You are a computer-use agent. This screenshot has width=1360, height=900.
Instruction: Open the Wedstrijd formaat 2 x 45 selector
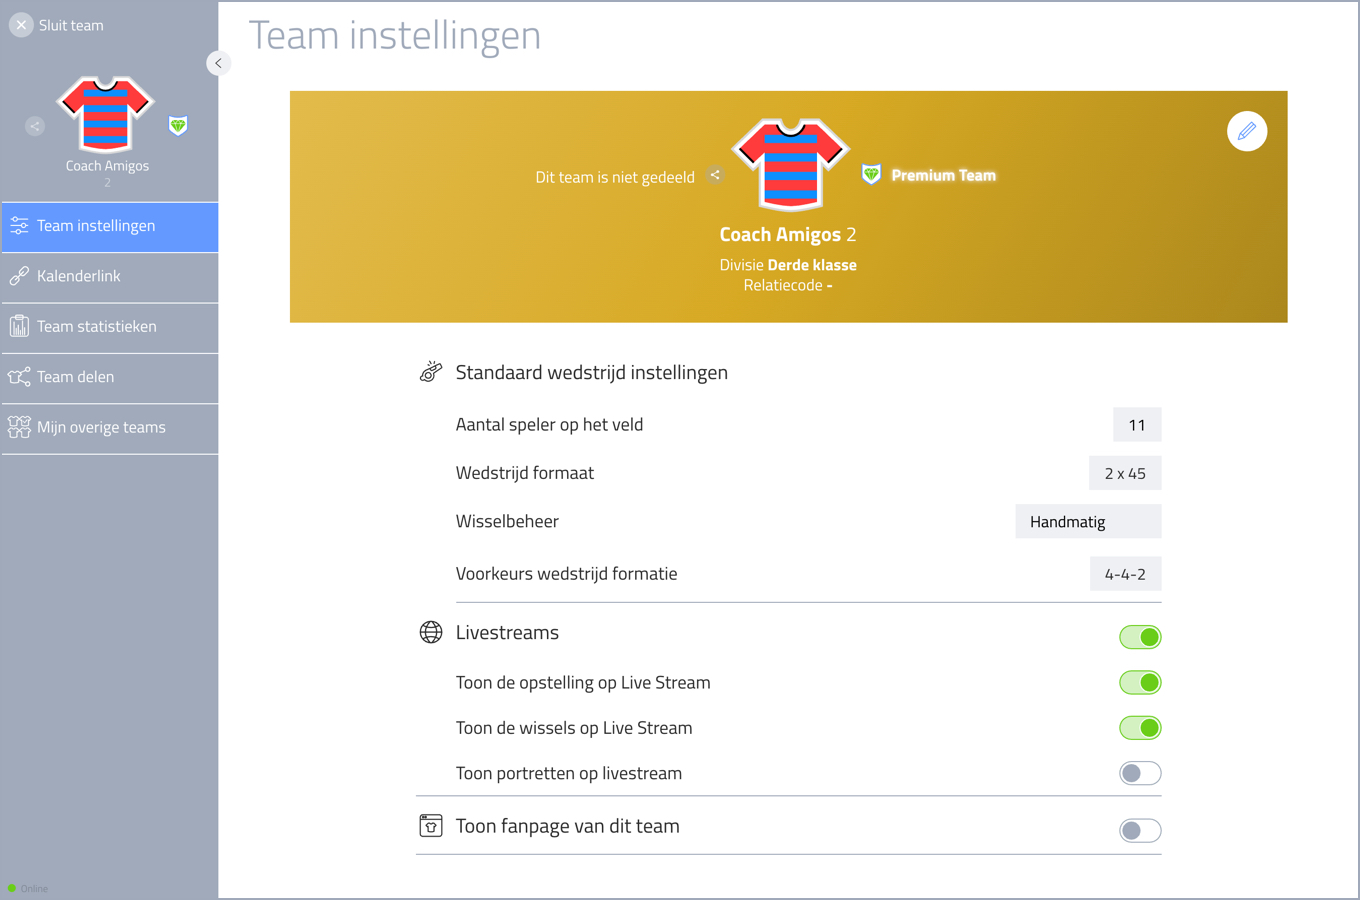coord(1125,473)
